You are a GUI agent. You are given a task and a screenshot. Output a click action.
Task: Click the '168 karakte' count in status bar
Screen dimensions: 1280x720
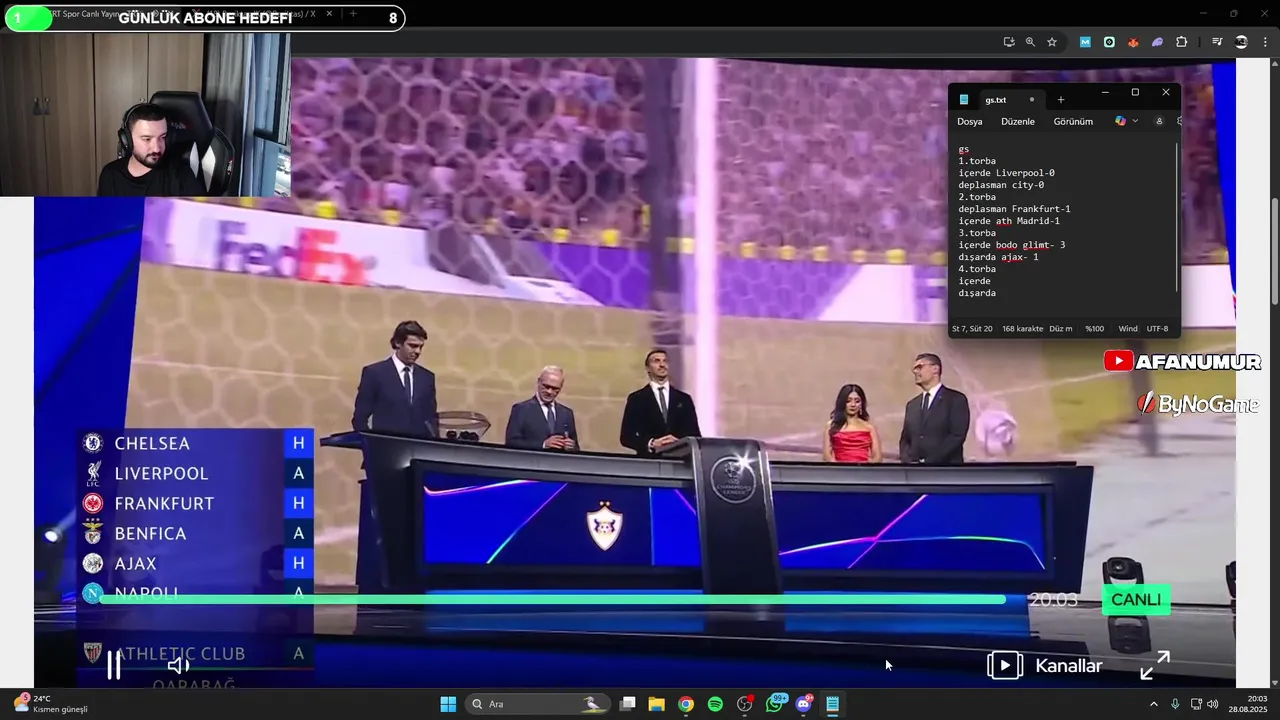tap(1022, 329)
